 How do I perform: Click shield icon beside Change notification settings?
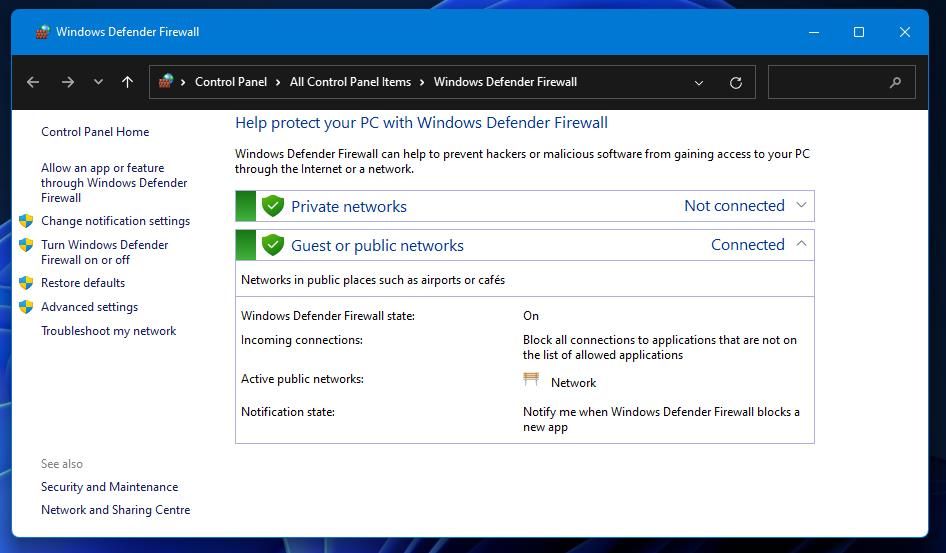[x=26, y=221]
